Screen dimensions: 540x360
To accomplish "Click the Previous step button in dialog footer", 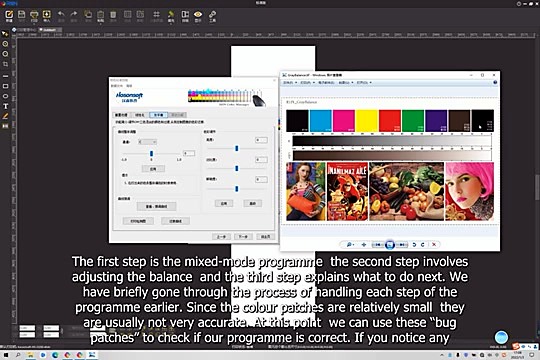I will point(221,237).
